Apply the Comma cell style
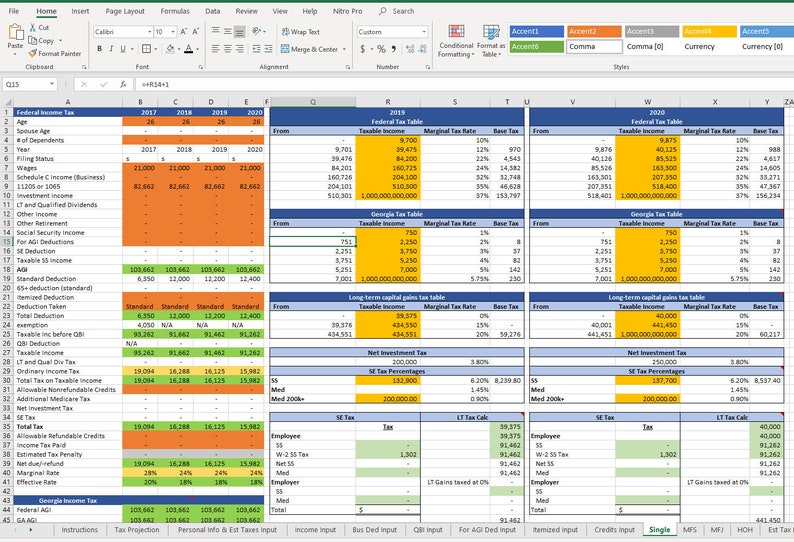794x542 pixels. 594,47
